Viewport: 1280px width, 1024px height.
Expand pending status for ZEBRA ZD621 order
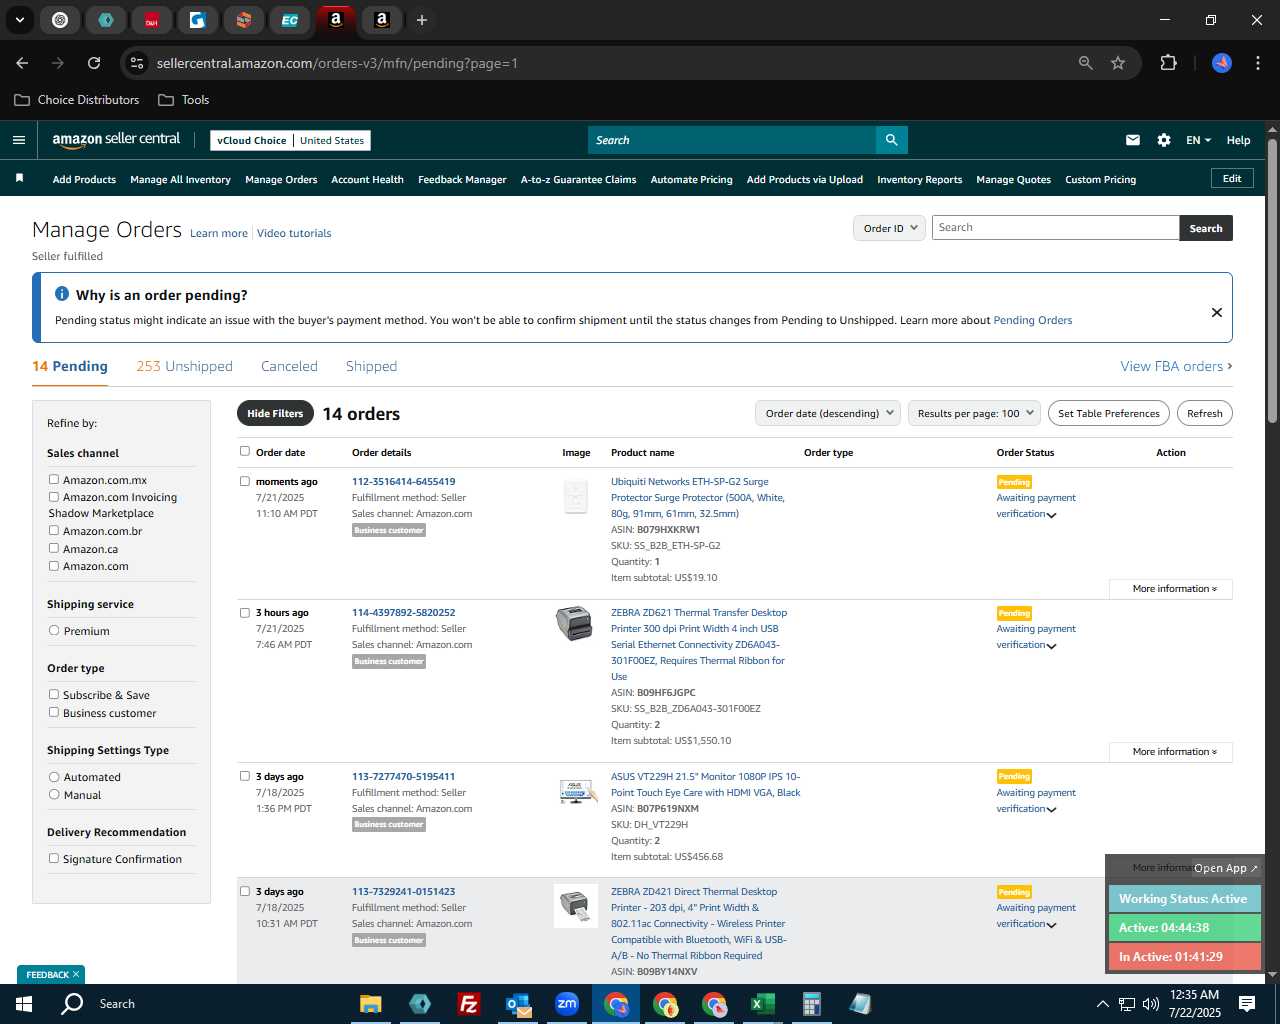coord(1051,646)
